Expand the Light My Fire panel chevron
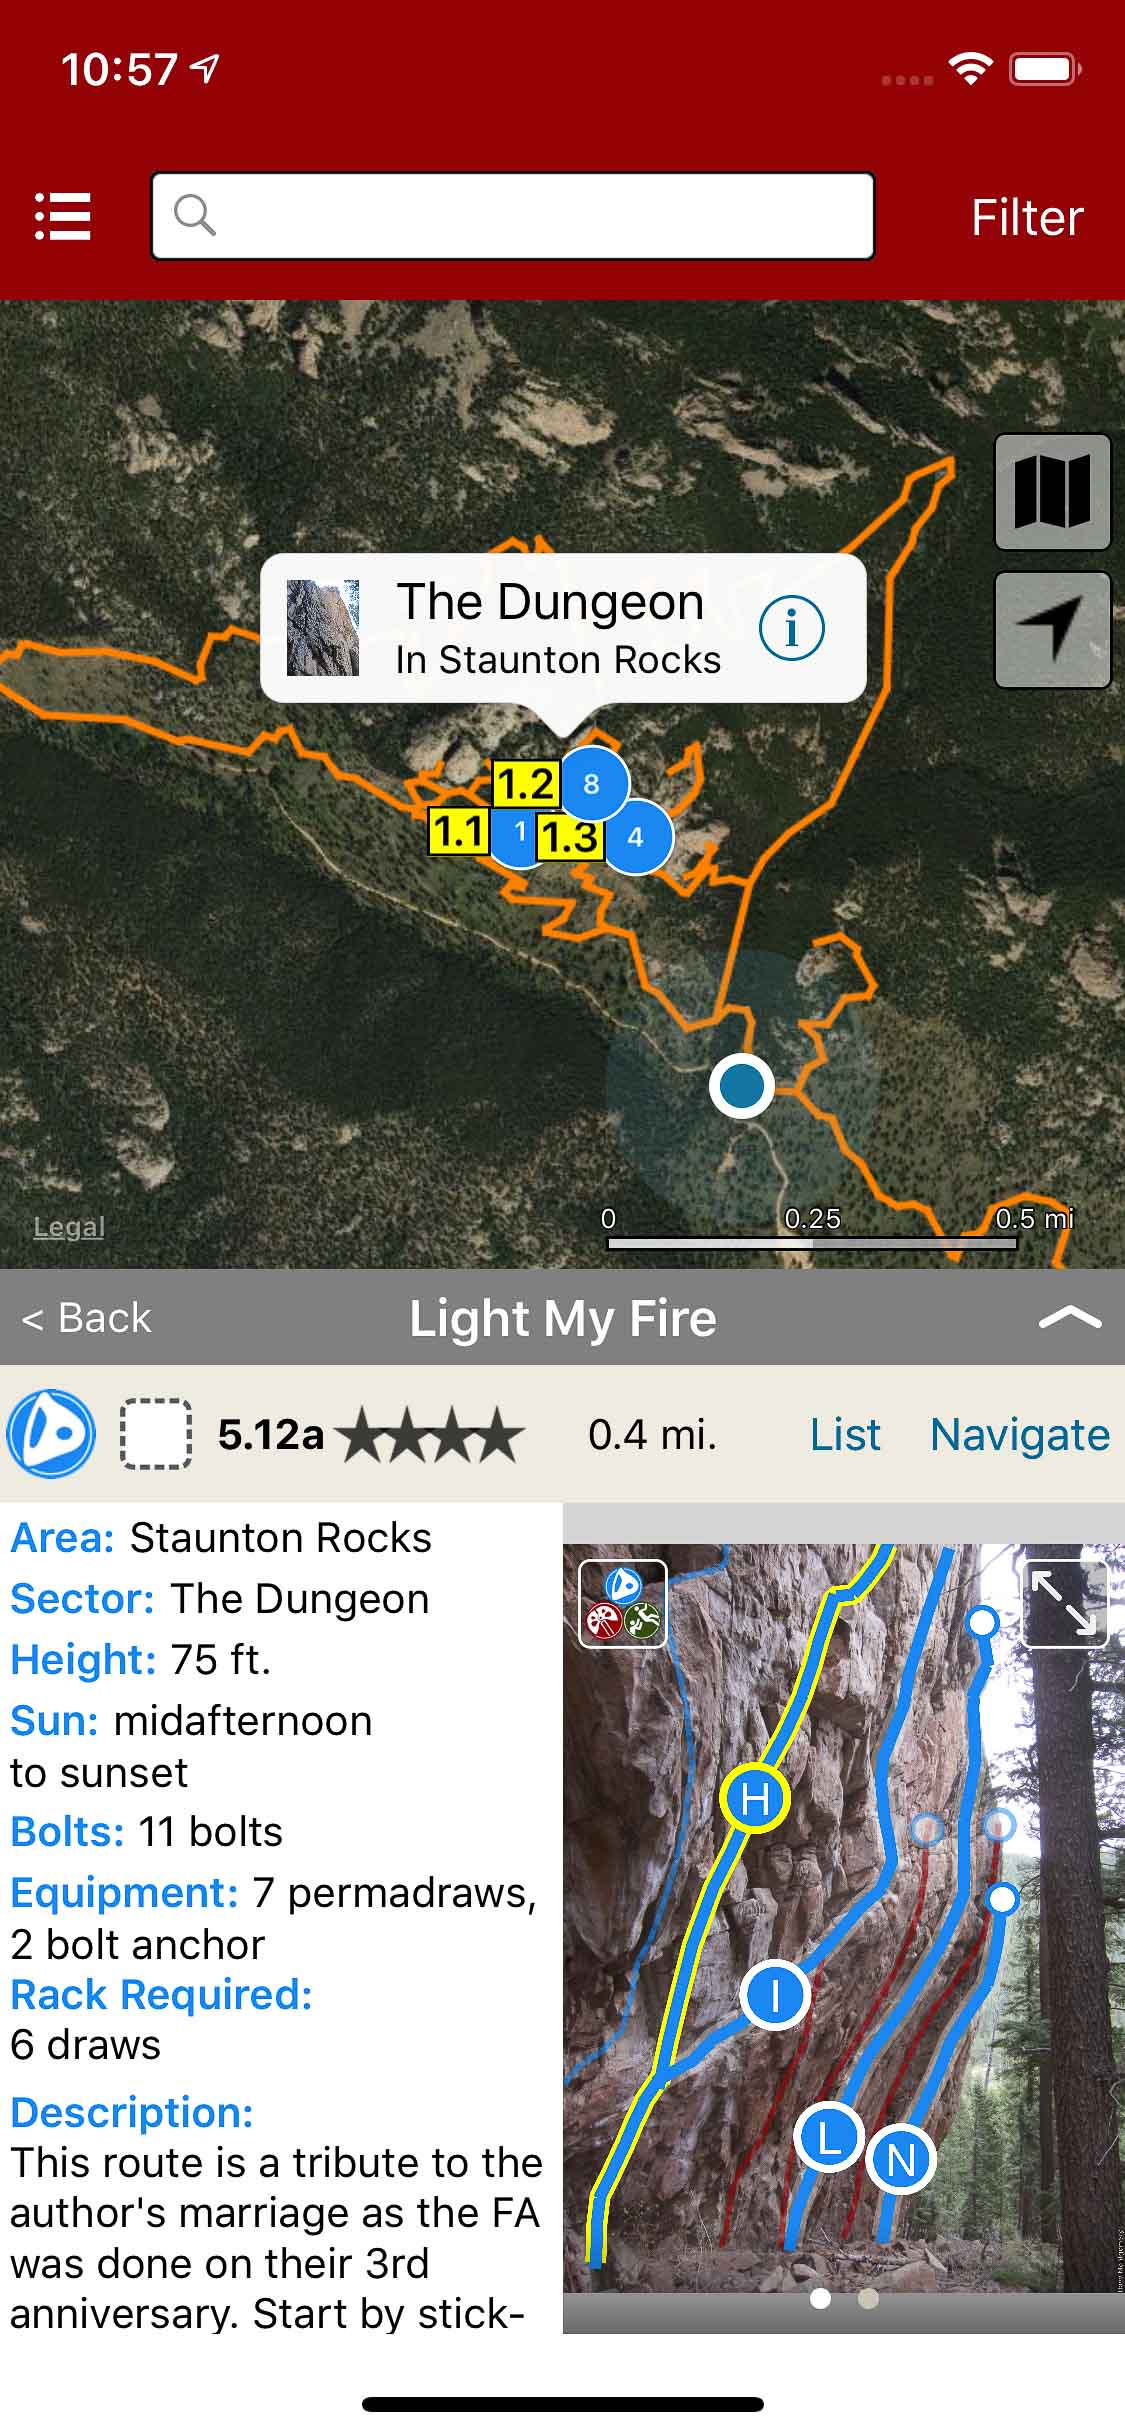Screen dimensions: 1125x2436 [x=1069, y=1318]
